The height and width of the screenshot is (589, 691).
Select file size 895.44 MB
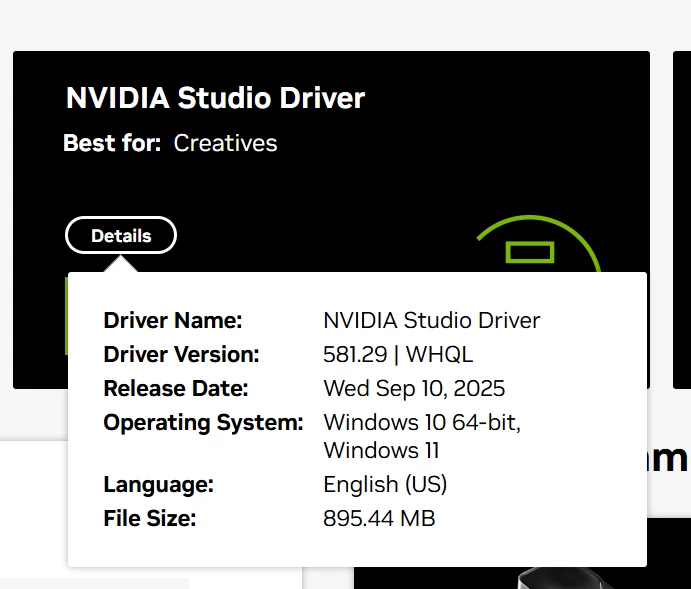pos(379,519)
